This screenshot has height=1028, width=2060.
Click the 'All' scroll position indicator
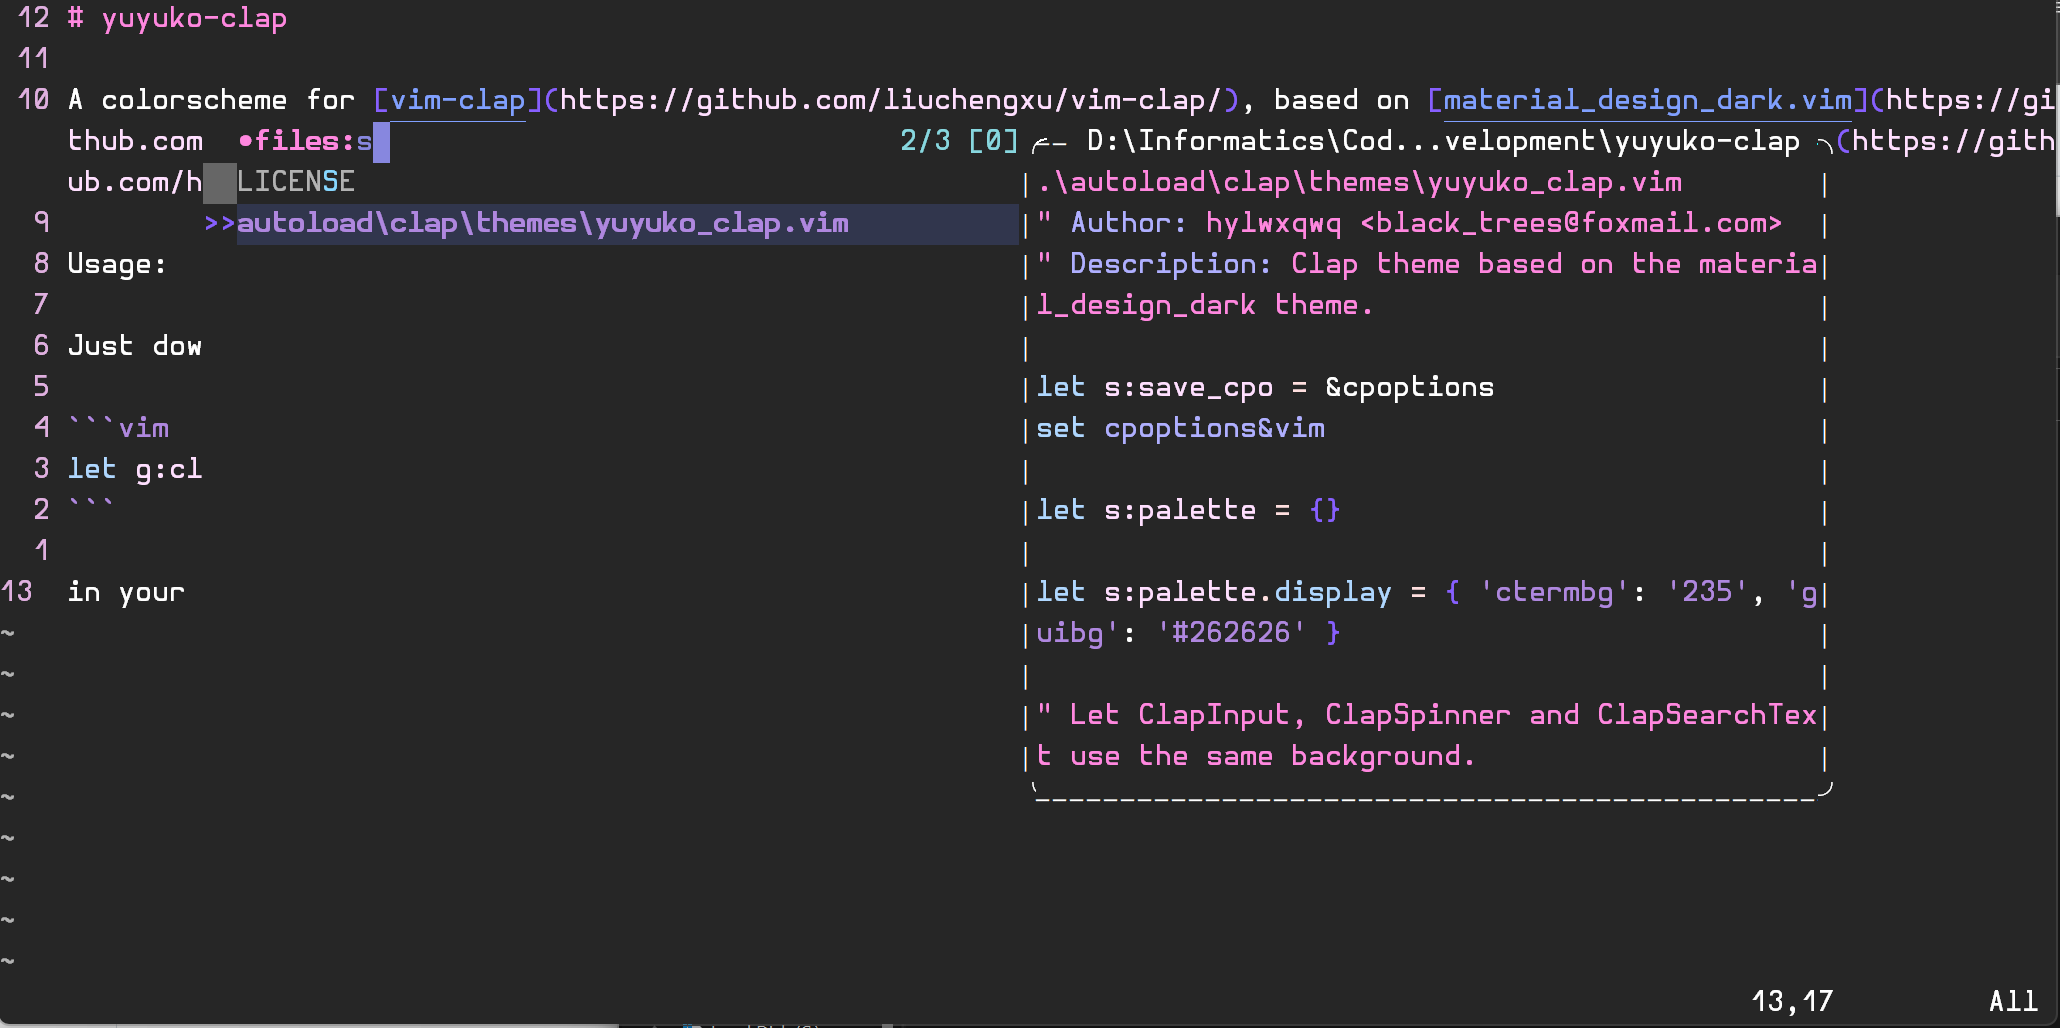click(2013, 1001)
